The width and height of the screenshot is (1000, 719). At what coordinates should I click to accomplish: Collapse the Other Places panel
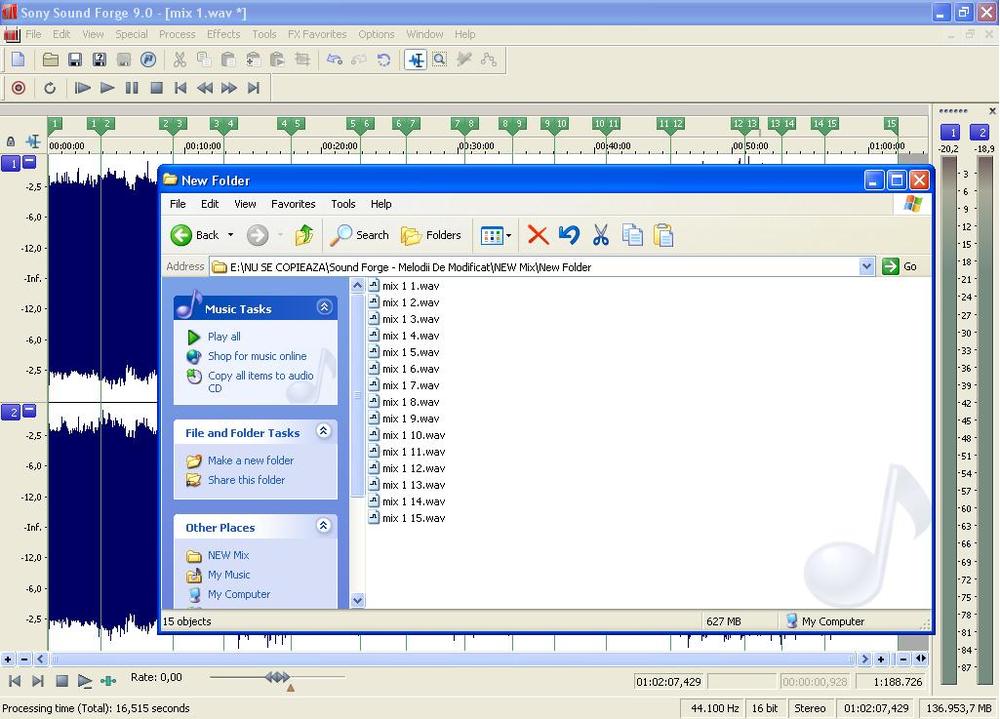[323, 526]
